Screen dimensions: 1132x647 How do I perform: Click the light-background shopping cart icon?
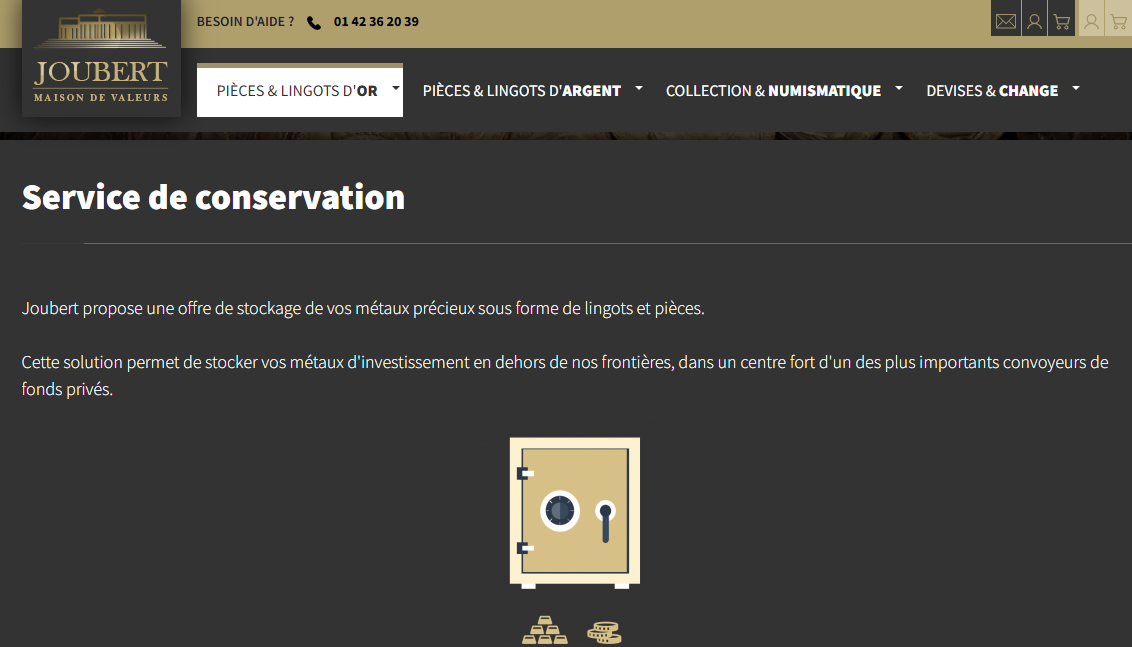point(1118,21)
